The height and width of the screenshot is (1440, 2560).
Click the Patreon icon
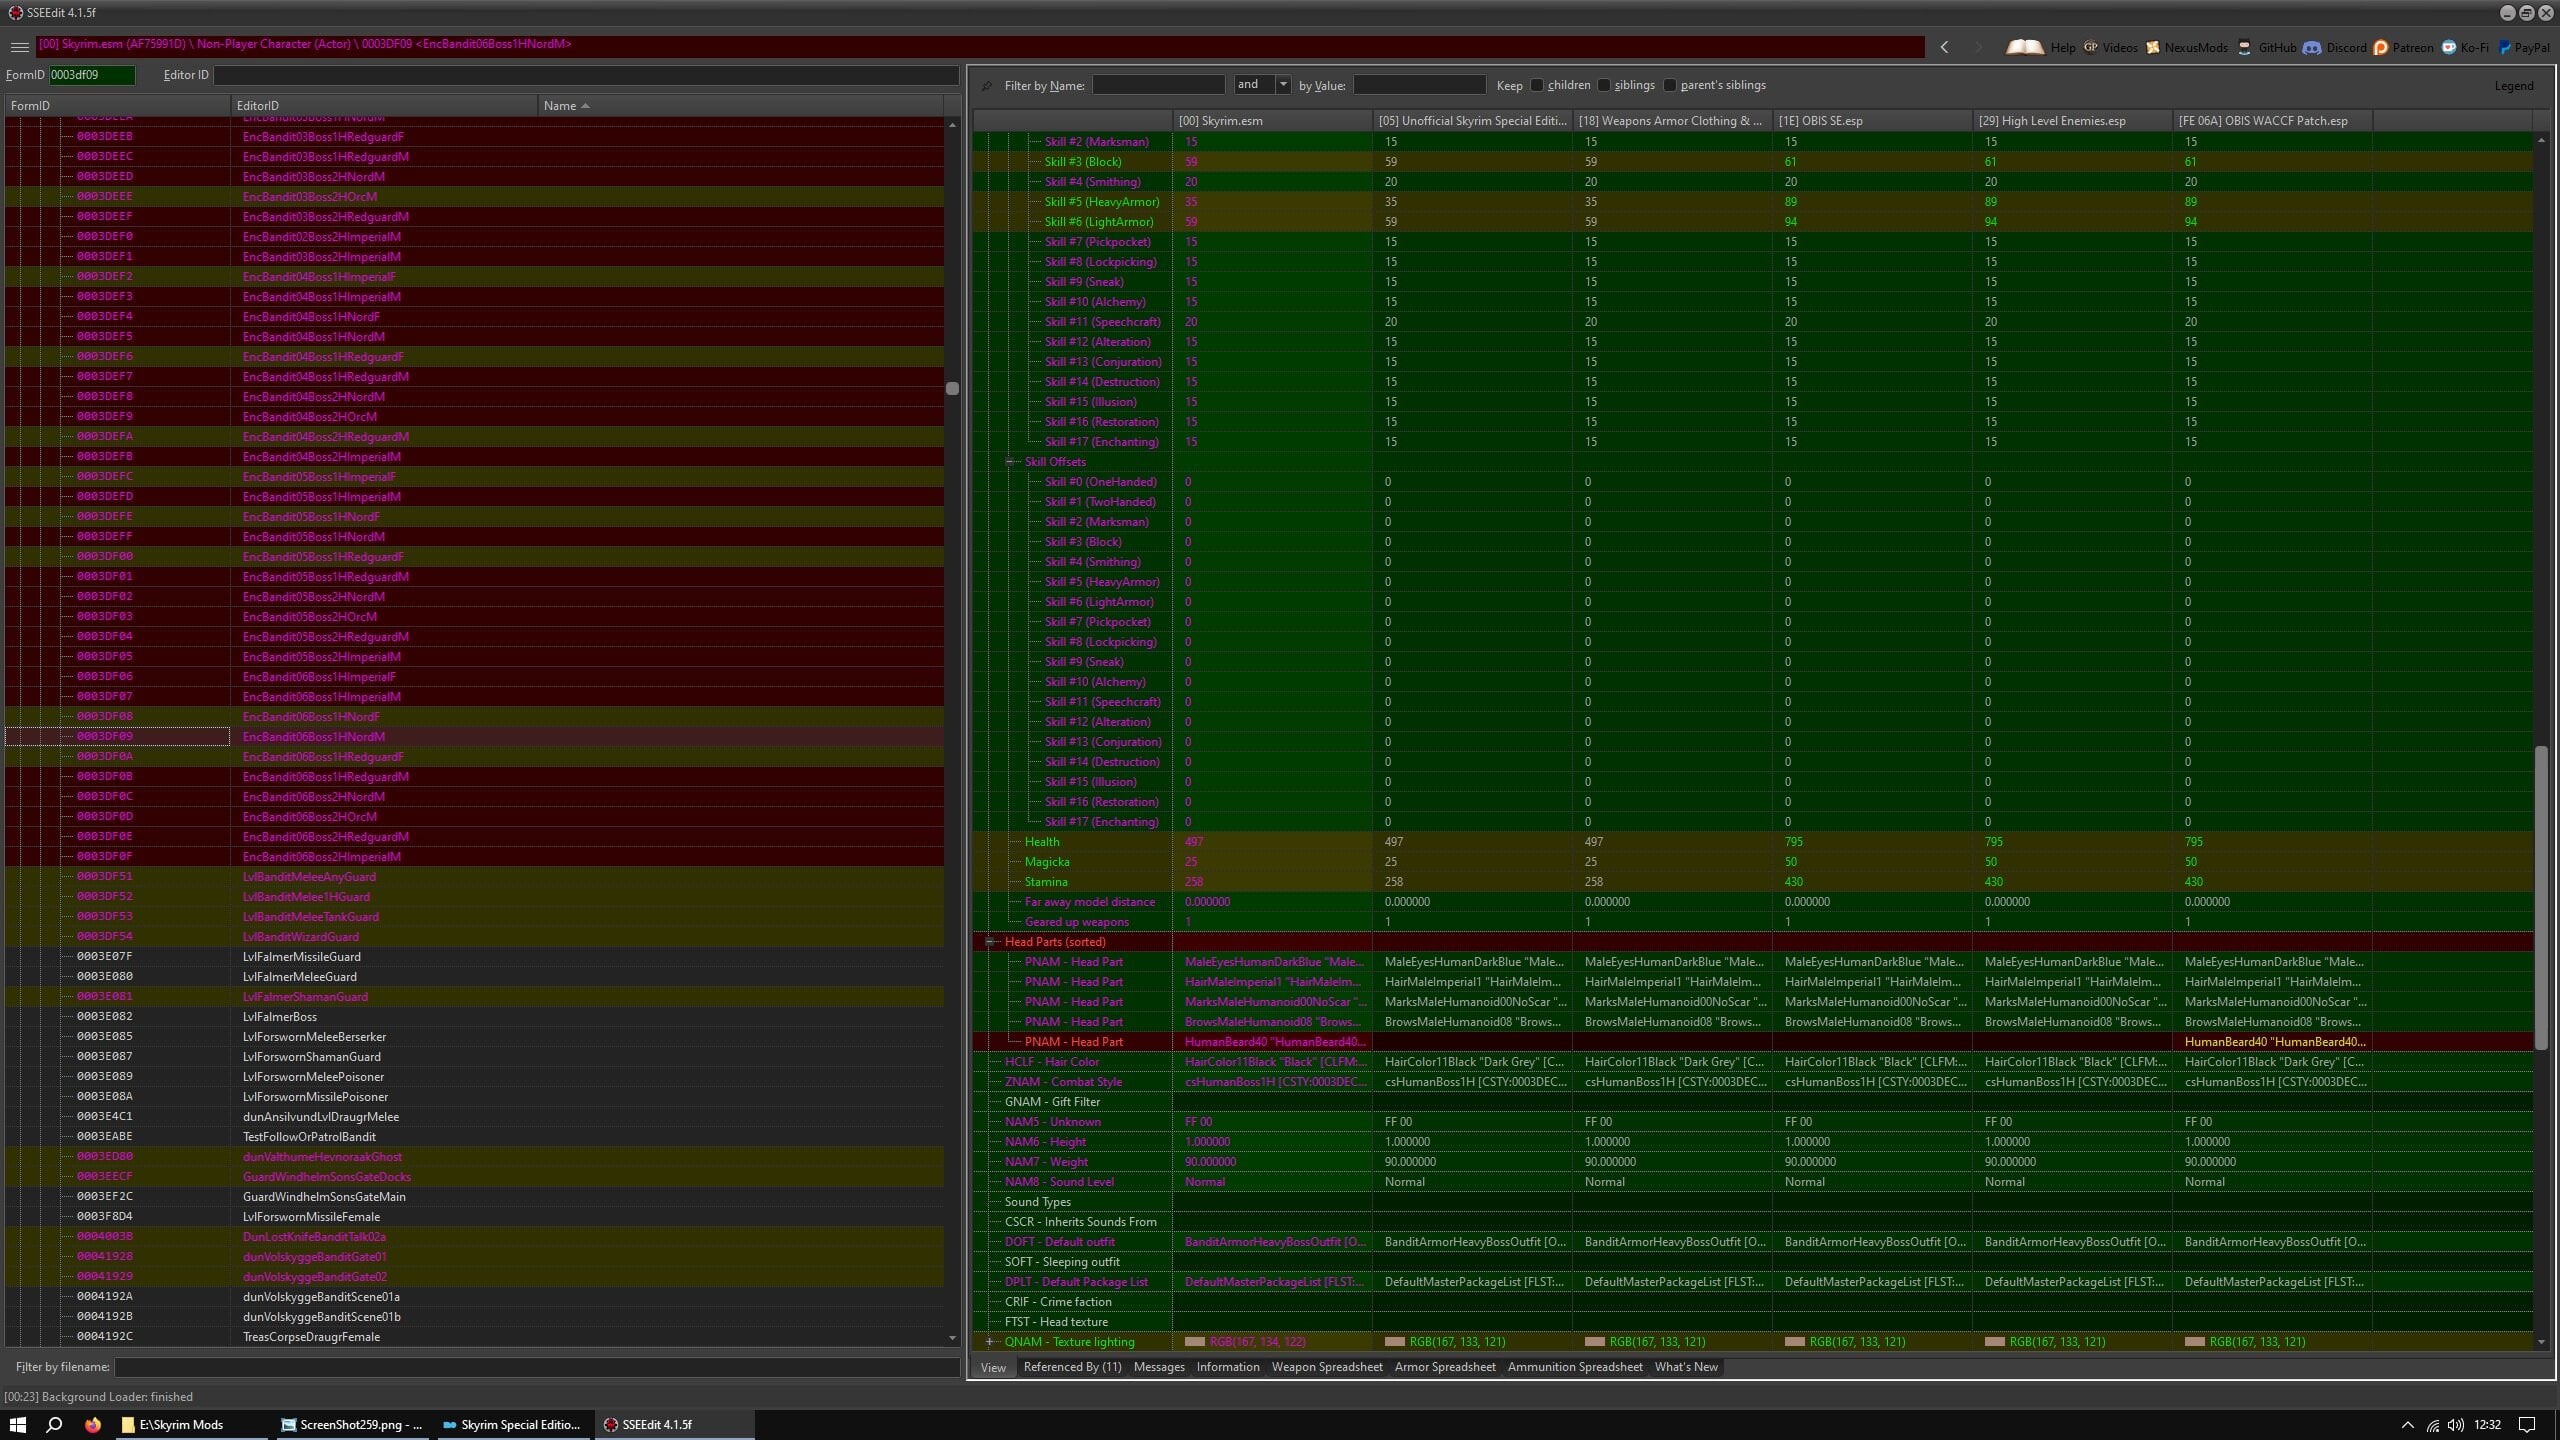tap(2381, 47)
